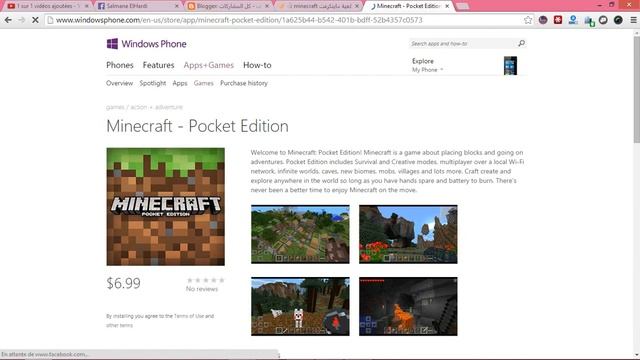Open the dark cave lava screenshot
The image size is (640, 360).
click(x=408, y=307)
